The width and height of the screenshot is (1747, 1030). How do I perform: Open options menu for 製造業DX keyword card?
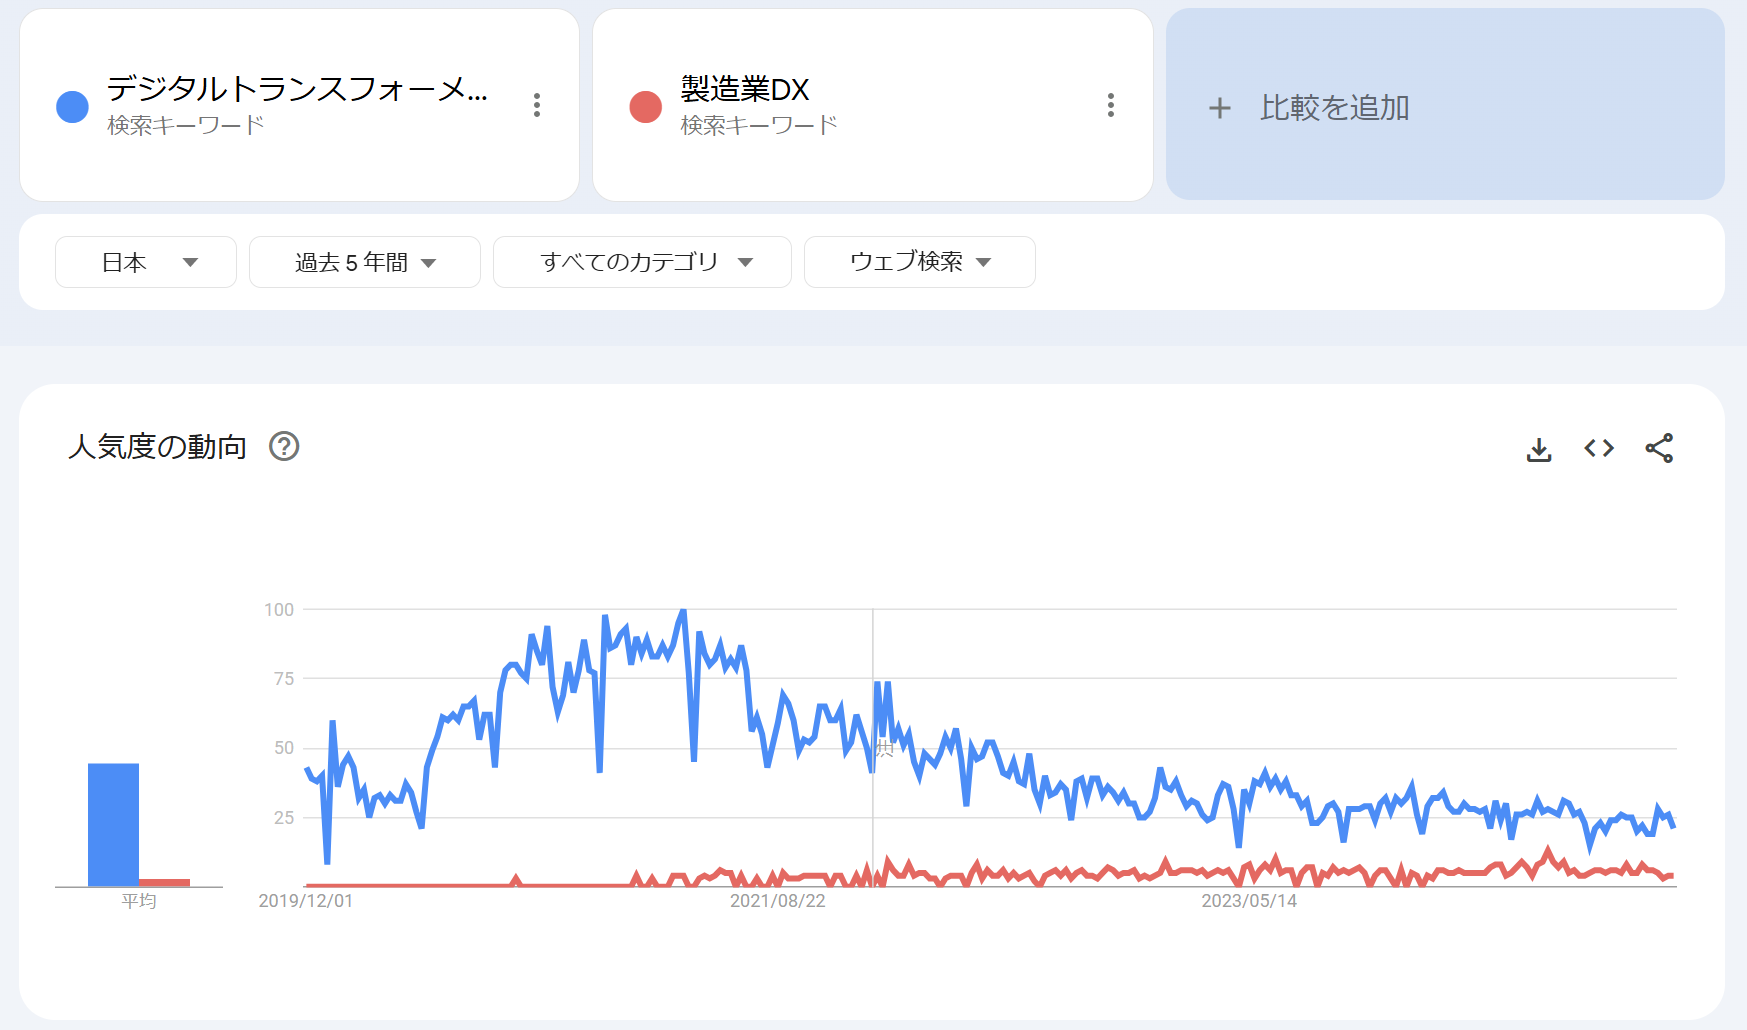click(x=1110, y=105)
